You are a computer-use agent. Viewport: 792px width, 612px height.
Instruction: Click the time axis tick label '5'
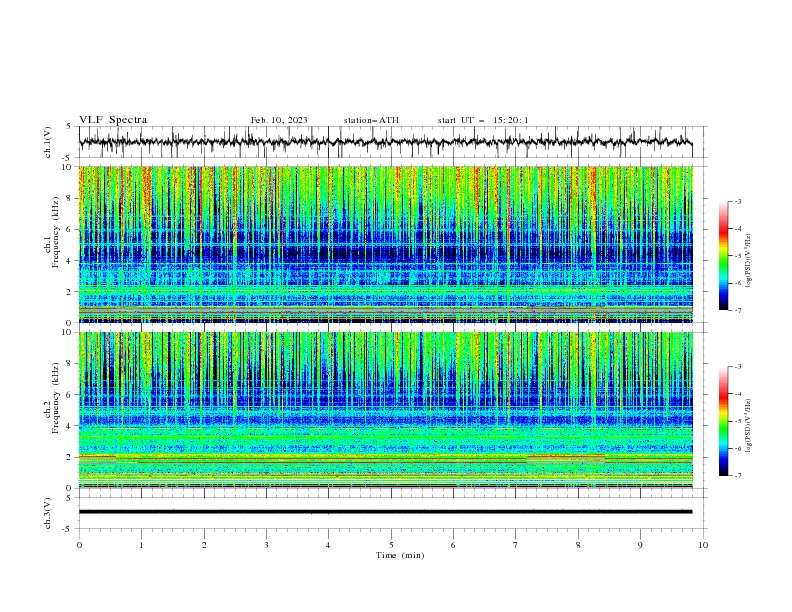(x=391, y=545)
